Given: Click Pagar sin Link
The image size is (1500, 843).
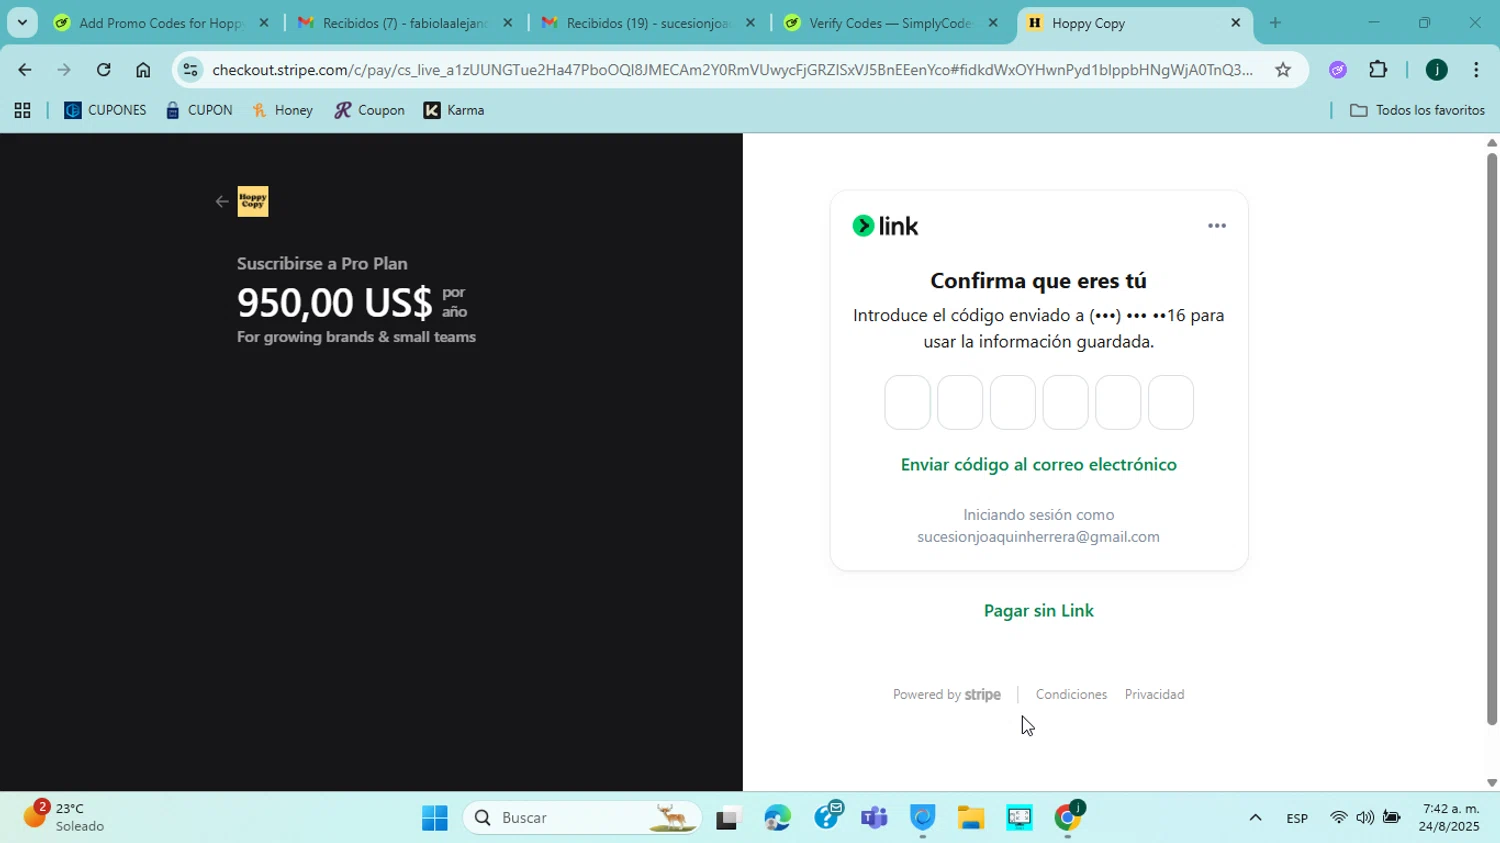Looking at the screenshot, I should [1038, 611].
